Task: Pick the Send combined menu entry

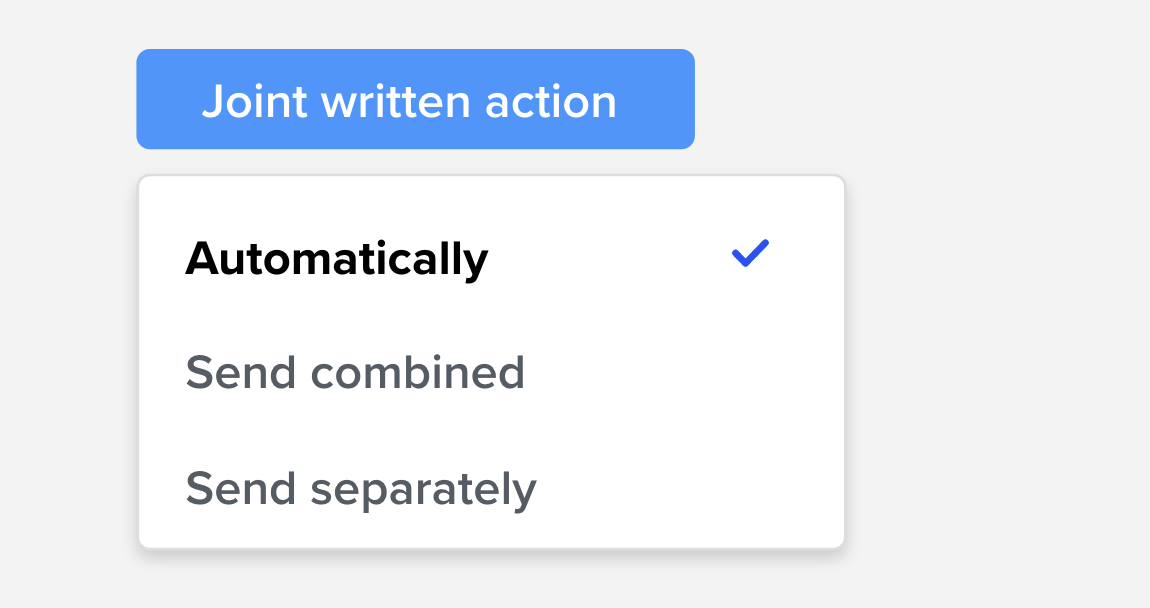Action: pos(355,373)
